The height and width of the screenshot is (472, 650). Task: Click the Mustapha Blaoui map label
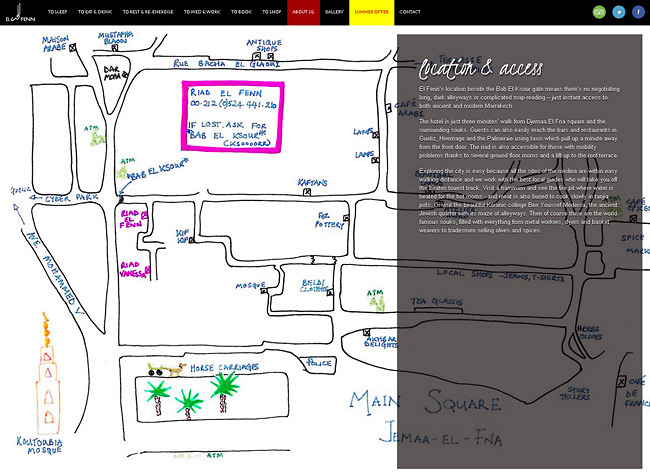(115, 38)
